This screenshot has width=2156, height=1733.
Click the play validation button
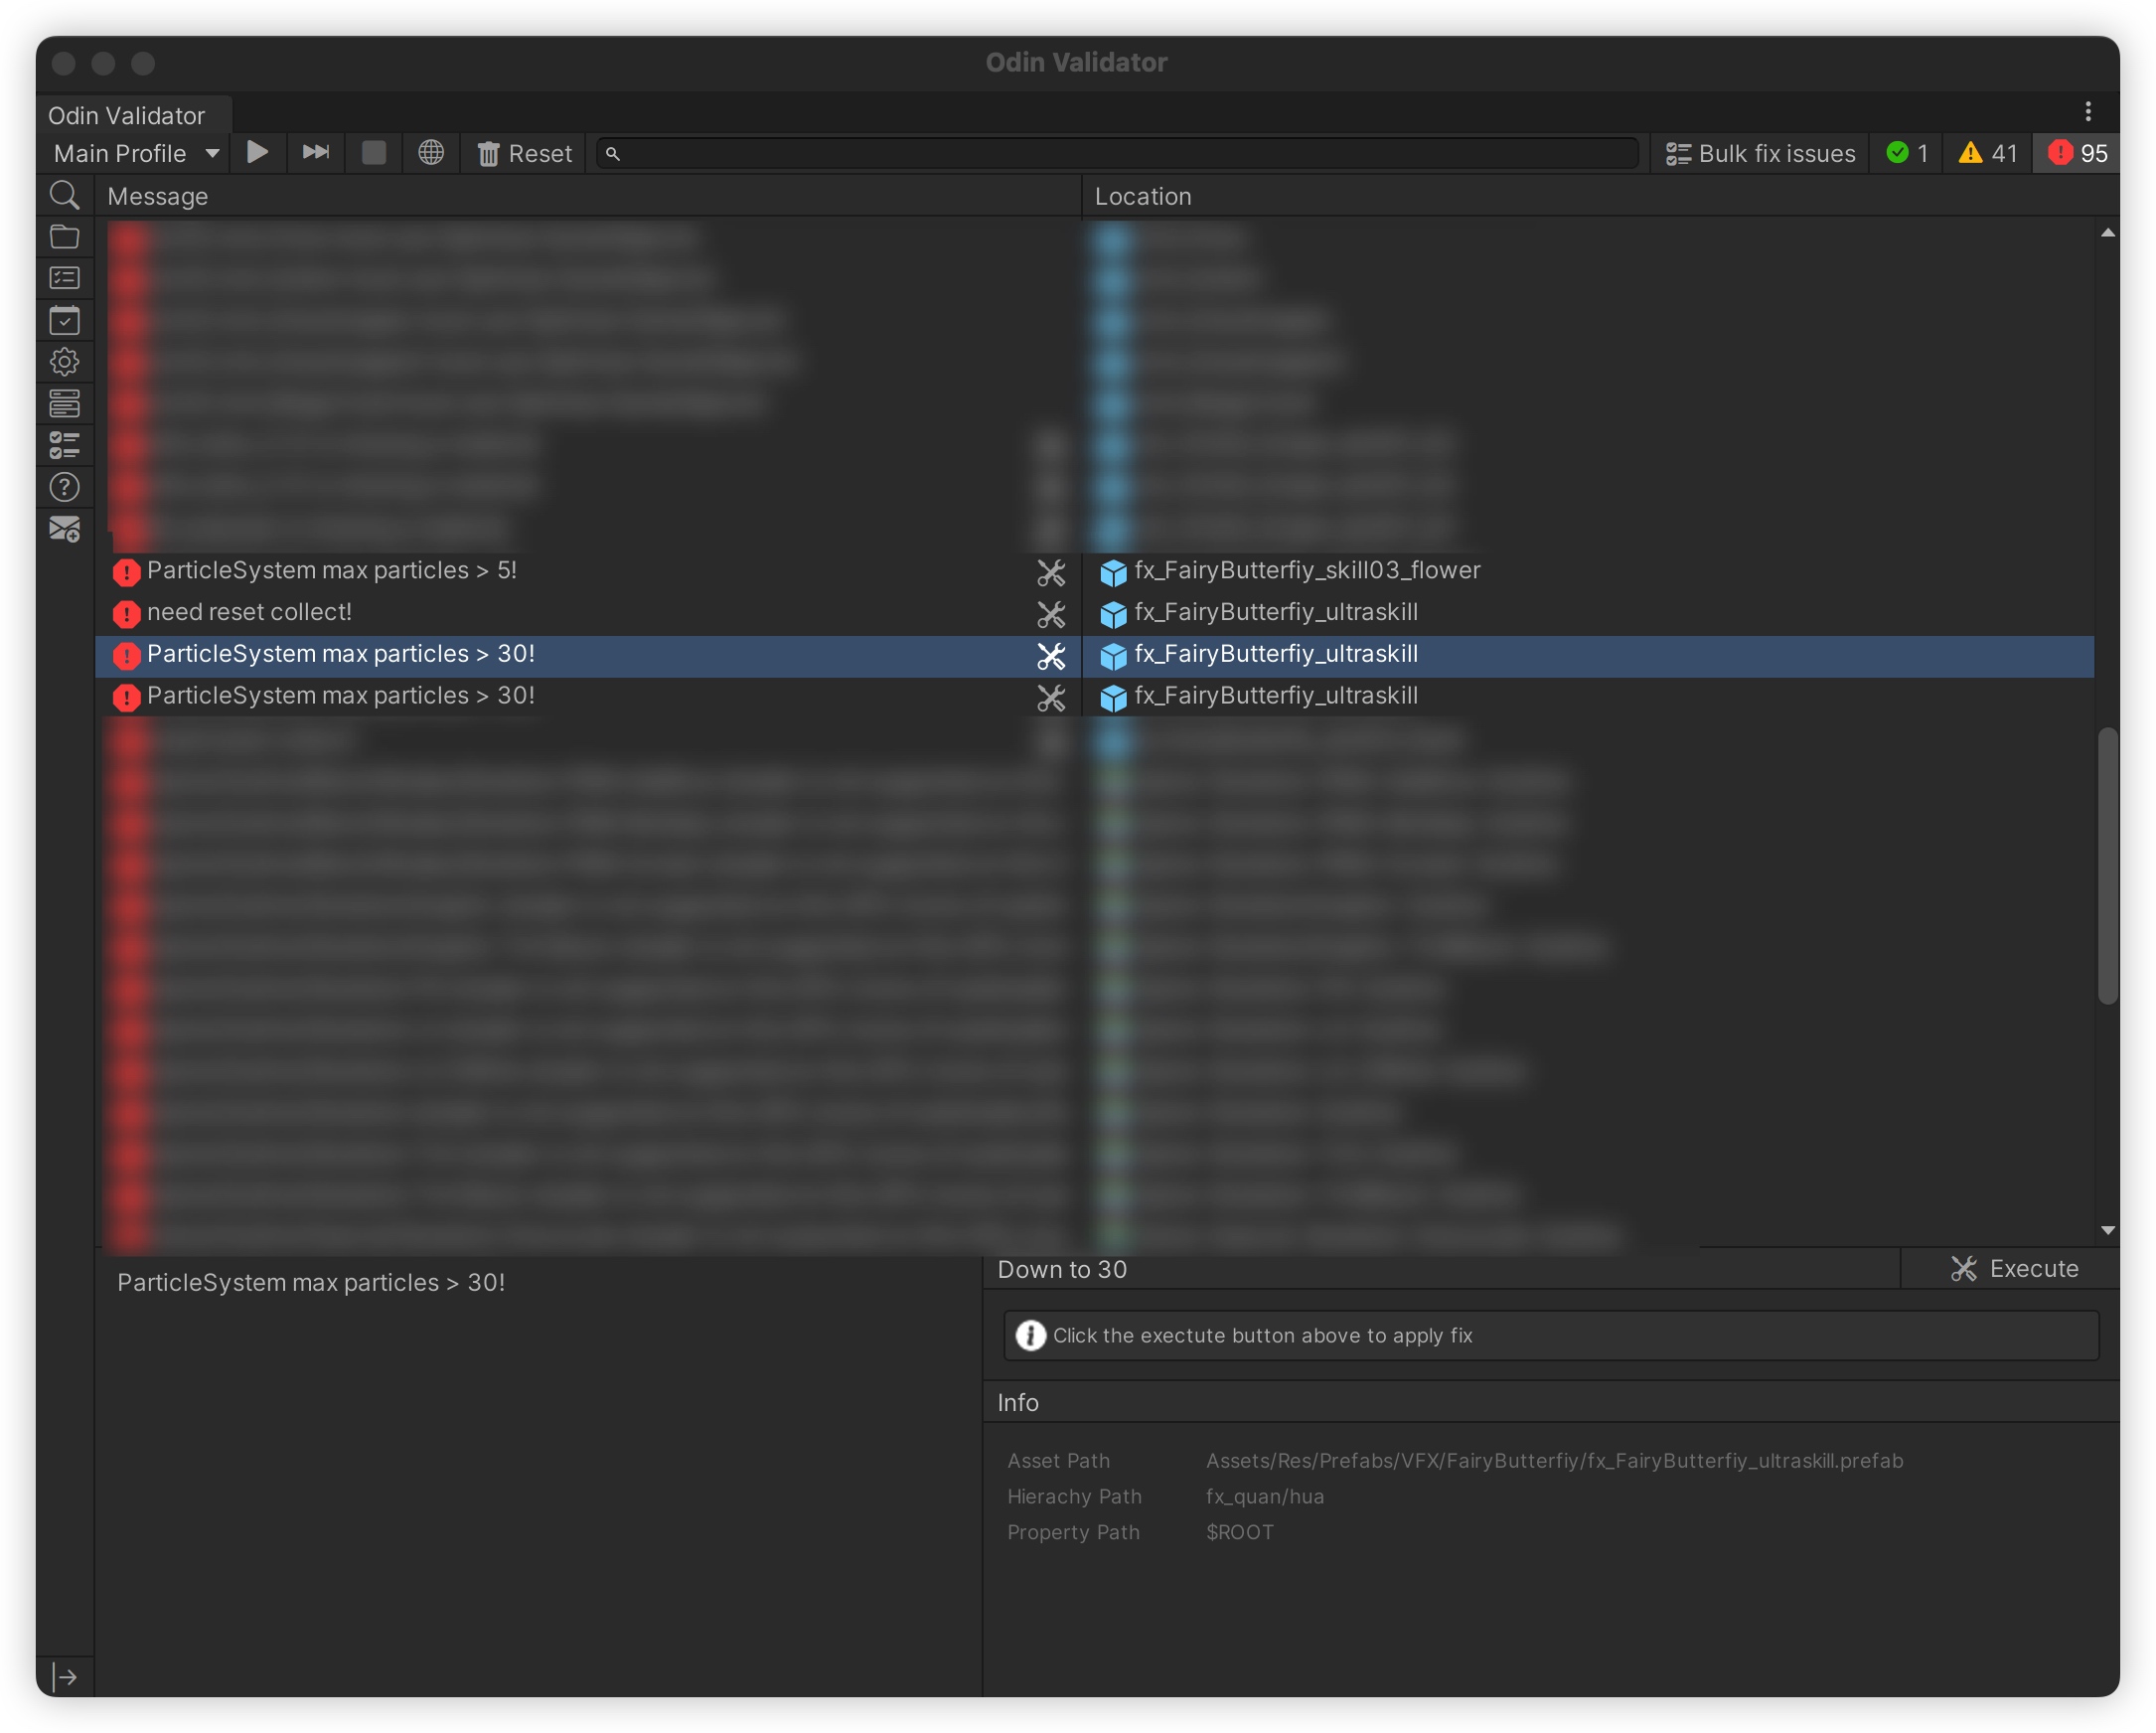[257, 153]
